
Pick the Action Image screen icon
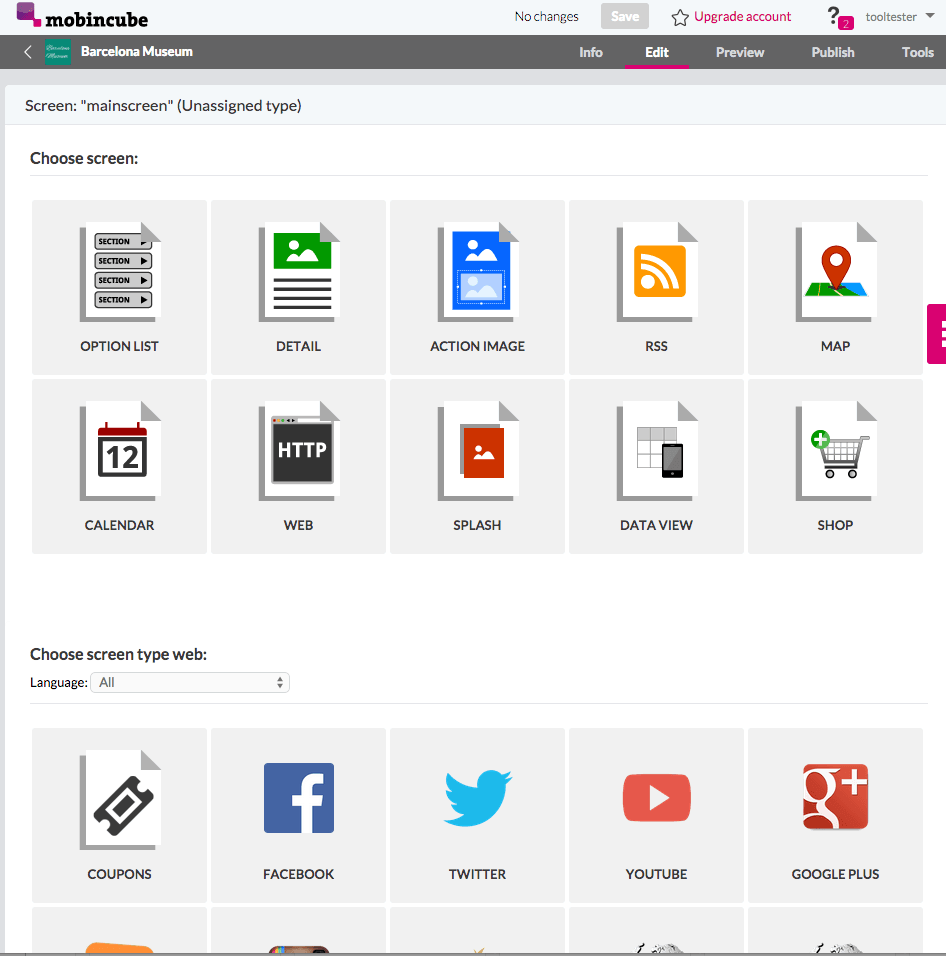click(x=478, y=272)
